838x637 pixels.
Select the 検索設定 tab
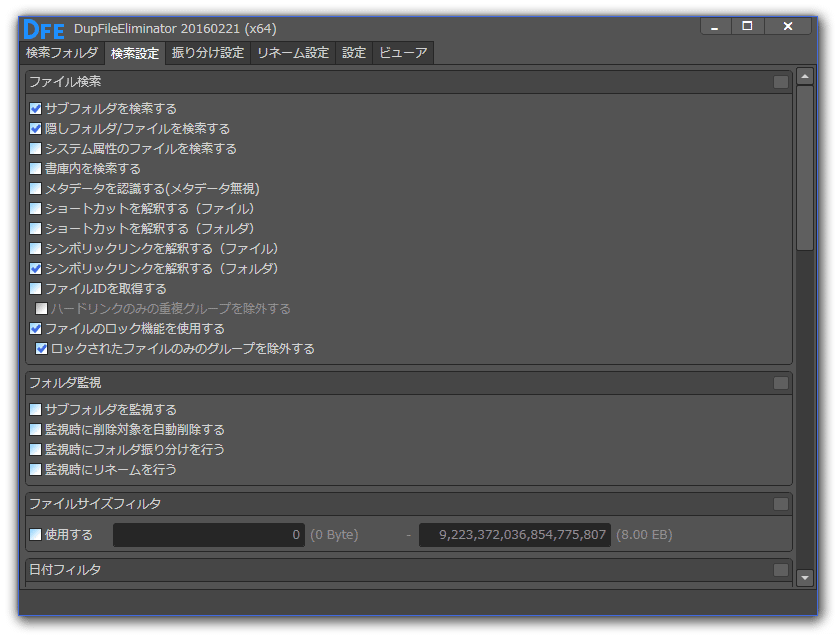point(135,53)
